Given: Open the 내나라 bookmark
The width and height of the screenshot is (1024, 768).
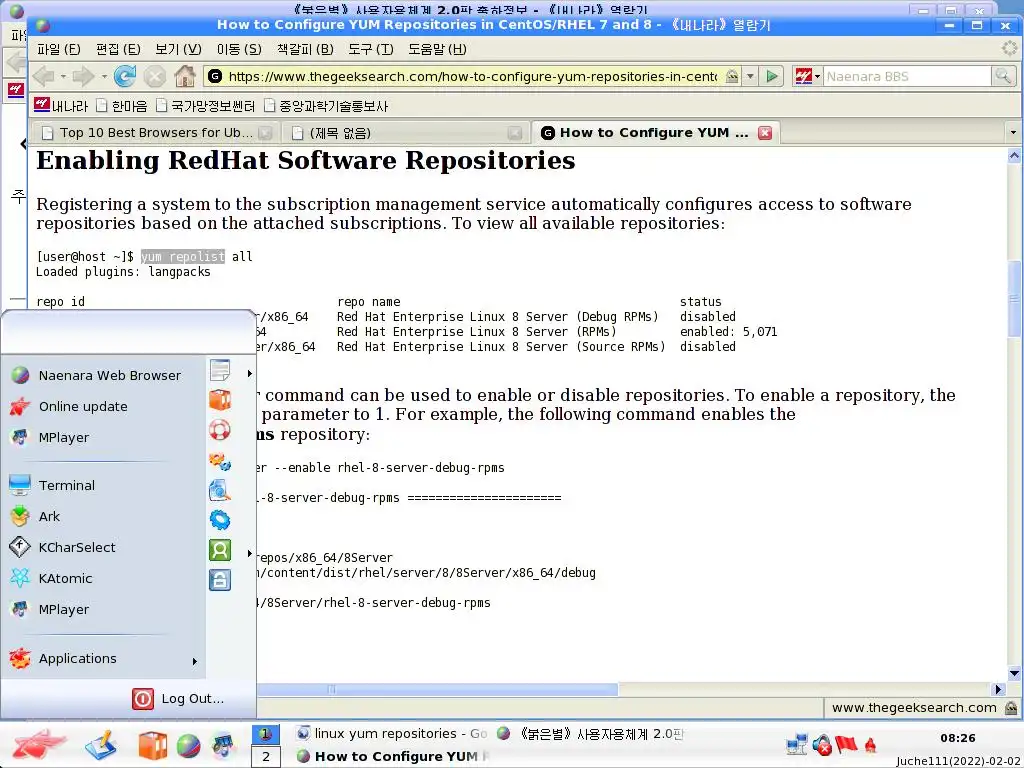Looking at the screenshot, I should click(x=61, y=105).
